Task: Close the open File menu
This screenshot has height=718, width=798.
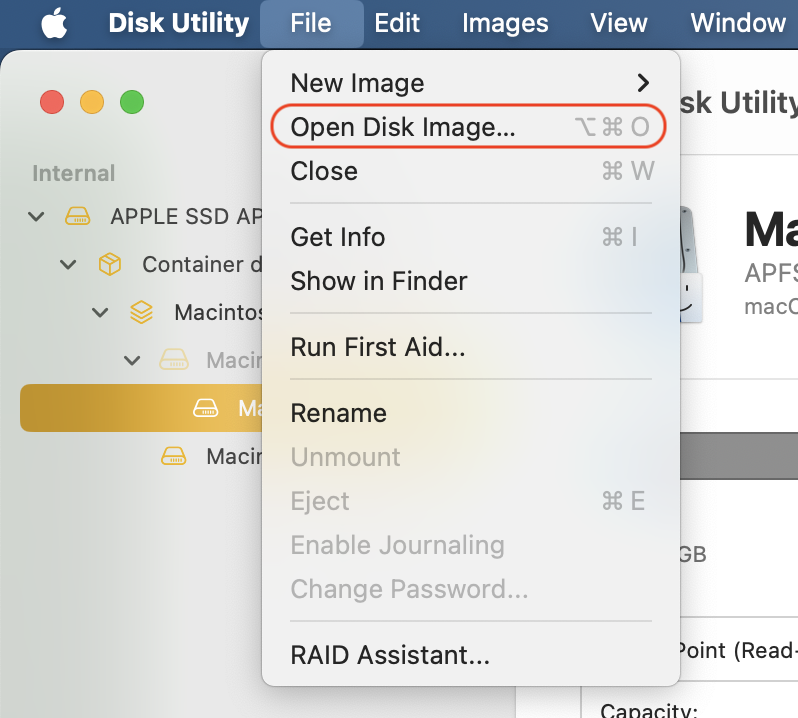Action: tap(311, 23)
